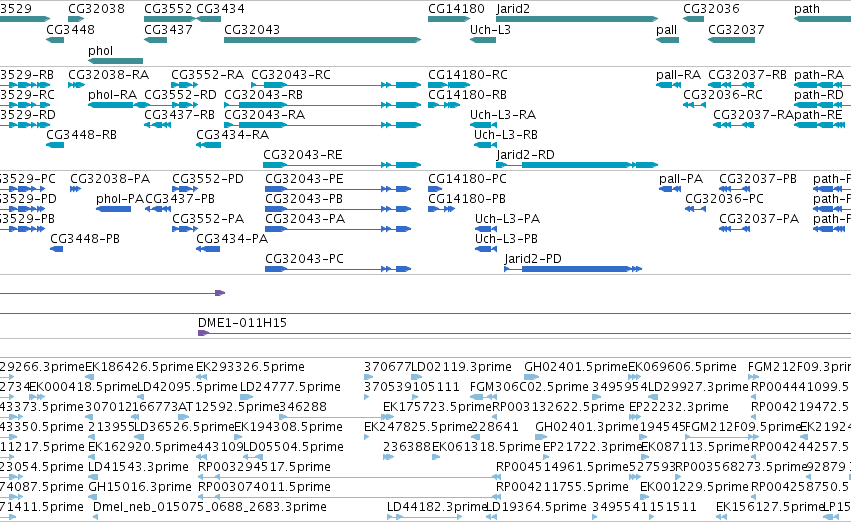
Task: Open transcript Jarid2-RD
Action: point(525,155)
